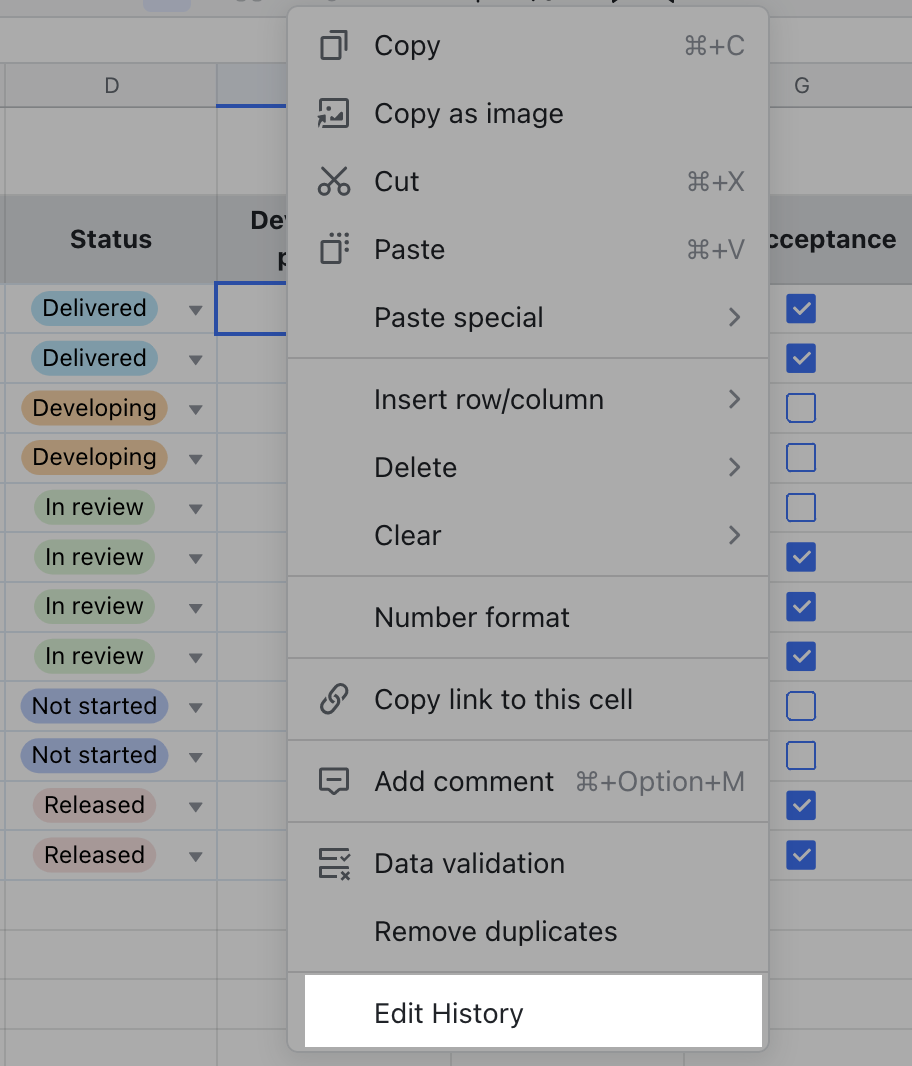Open the status dropdown on the first Delivered chip
Image resolution: width=912 pixels, height=1066 pixels.
(195, 309)
